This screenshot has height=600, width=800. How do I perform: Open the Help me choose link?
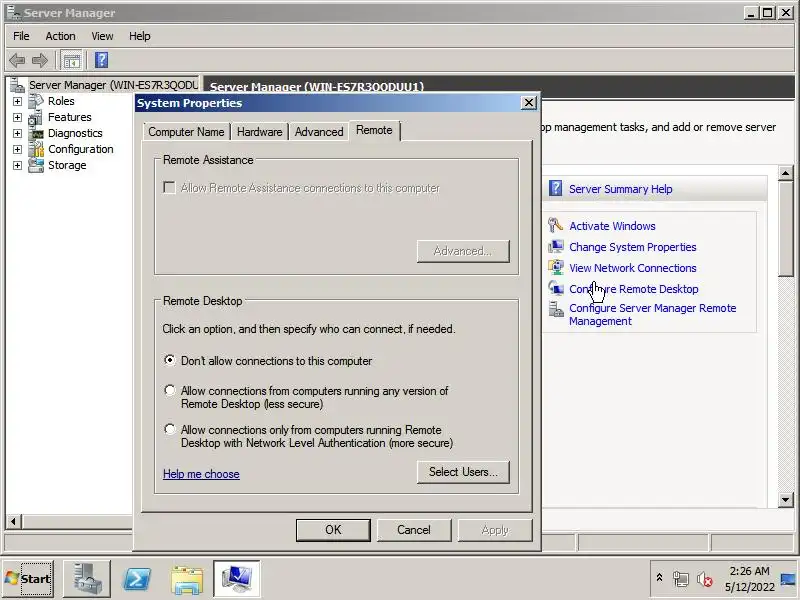(201, 473)
